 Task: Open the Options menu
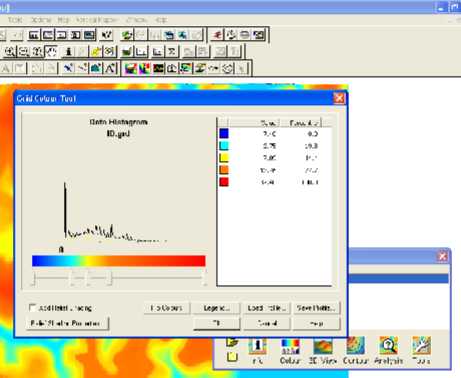pyautogui.click(x=41, y=20)
